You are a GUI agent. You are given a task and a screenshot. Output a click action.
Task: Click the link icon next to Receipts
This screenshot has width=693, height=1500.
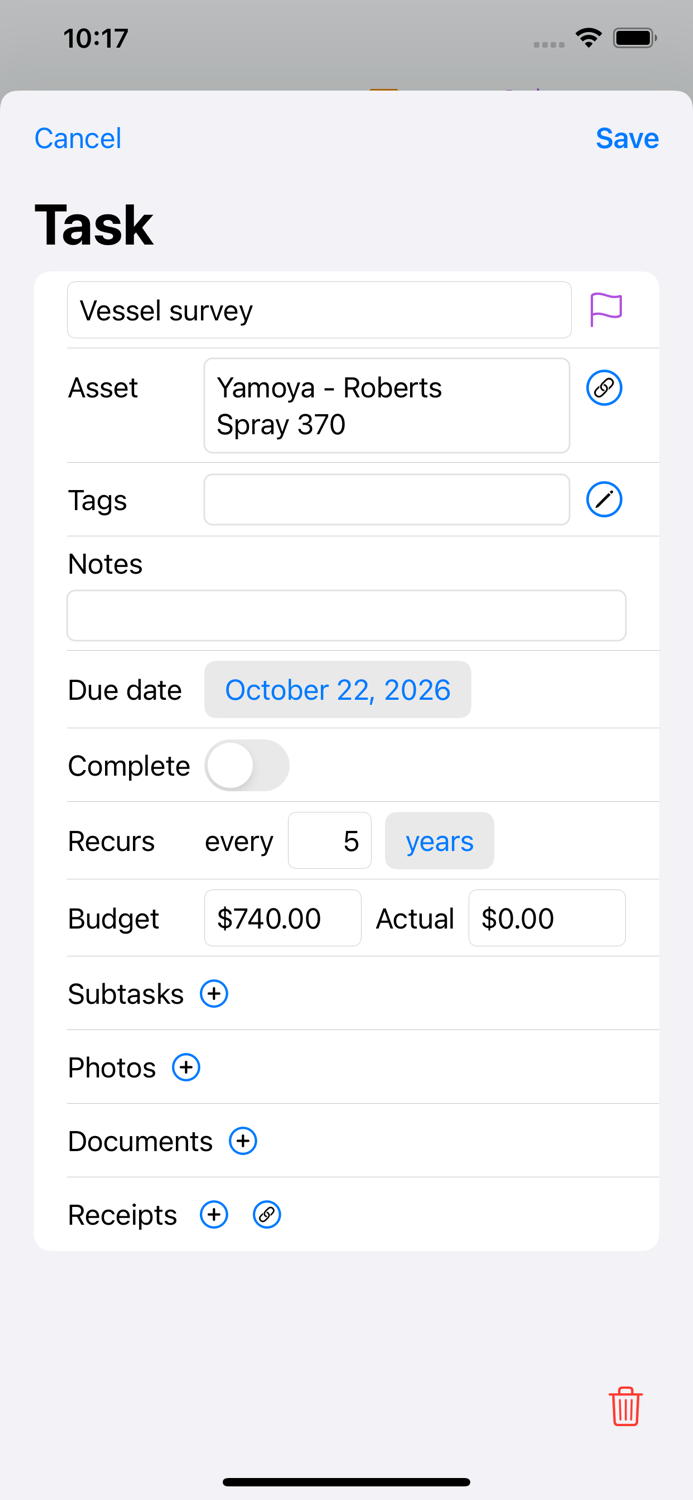click(x=267, y=1215)
